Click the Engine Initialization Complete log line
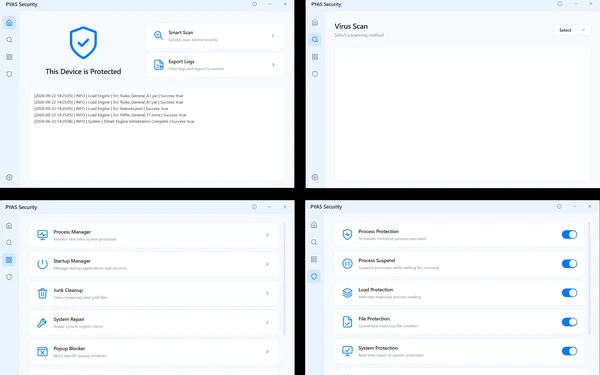Image resolution: width=600 pixels, height=375 pixels. [x=114, y=121]
